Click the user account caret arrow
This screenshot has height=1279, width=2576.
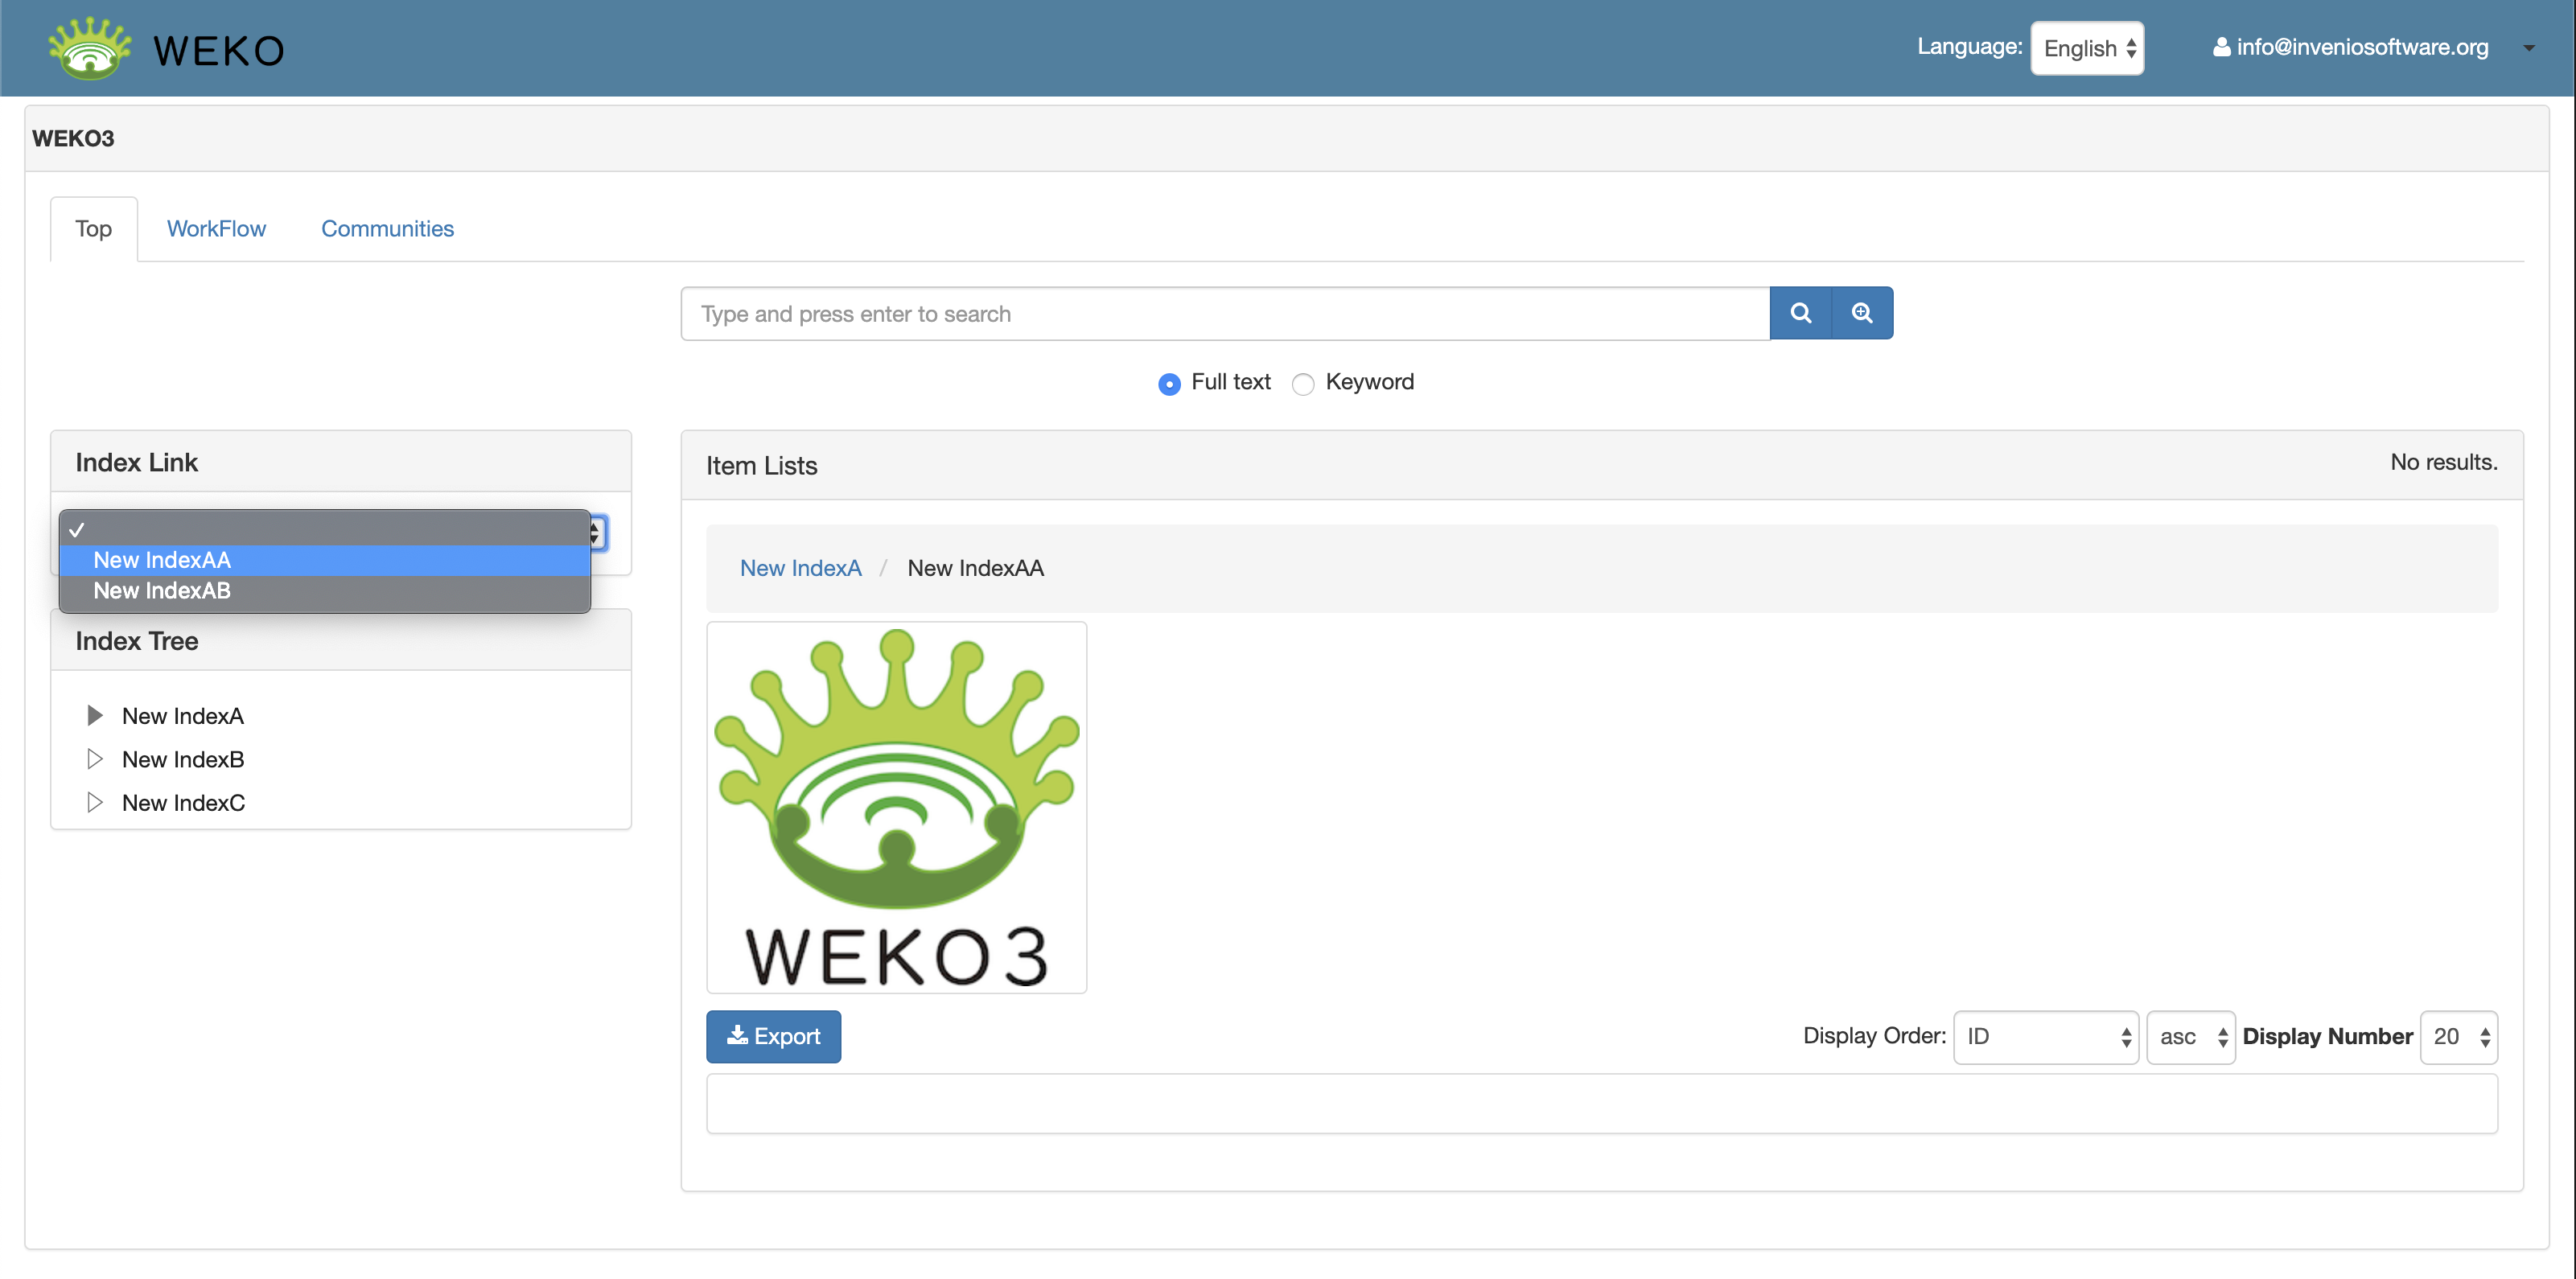click(x=2528, y=48)
